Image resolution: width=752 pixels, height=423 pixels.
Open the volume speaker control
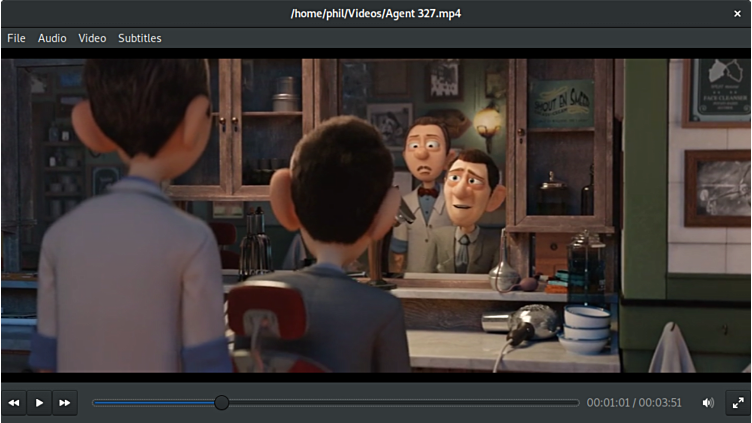tap(708, 403)
